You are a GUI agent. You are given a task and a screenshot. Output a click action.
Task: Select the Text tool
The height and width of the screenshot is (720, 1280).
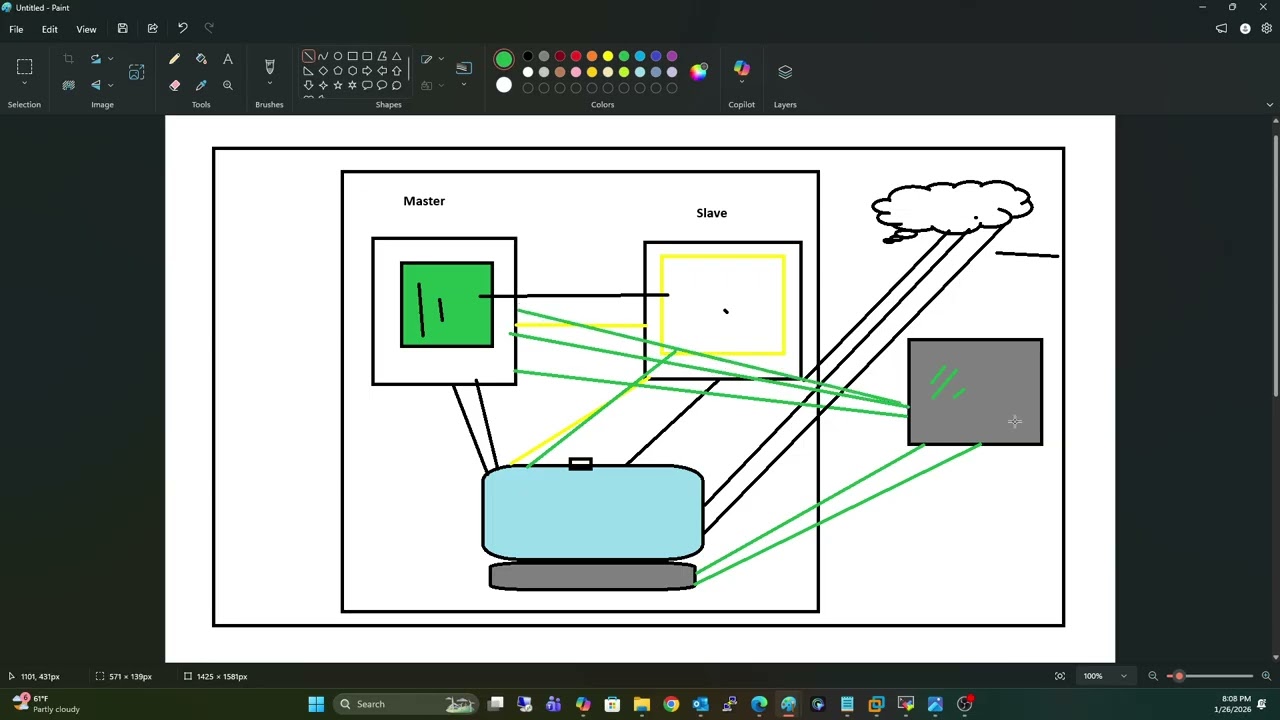point(228,60)
